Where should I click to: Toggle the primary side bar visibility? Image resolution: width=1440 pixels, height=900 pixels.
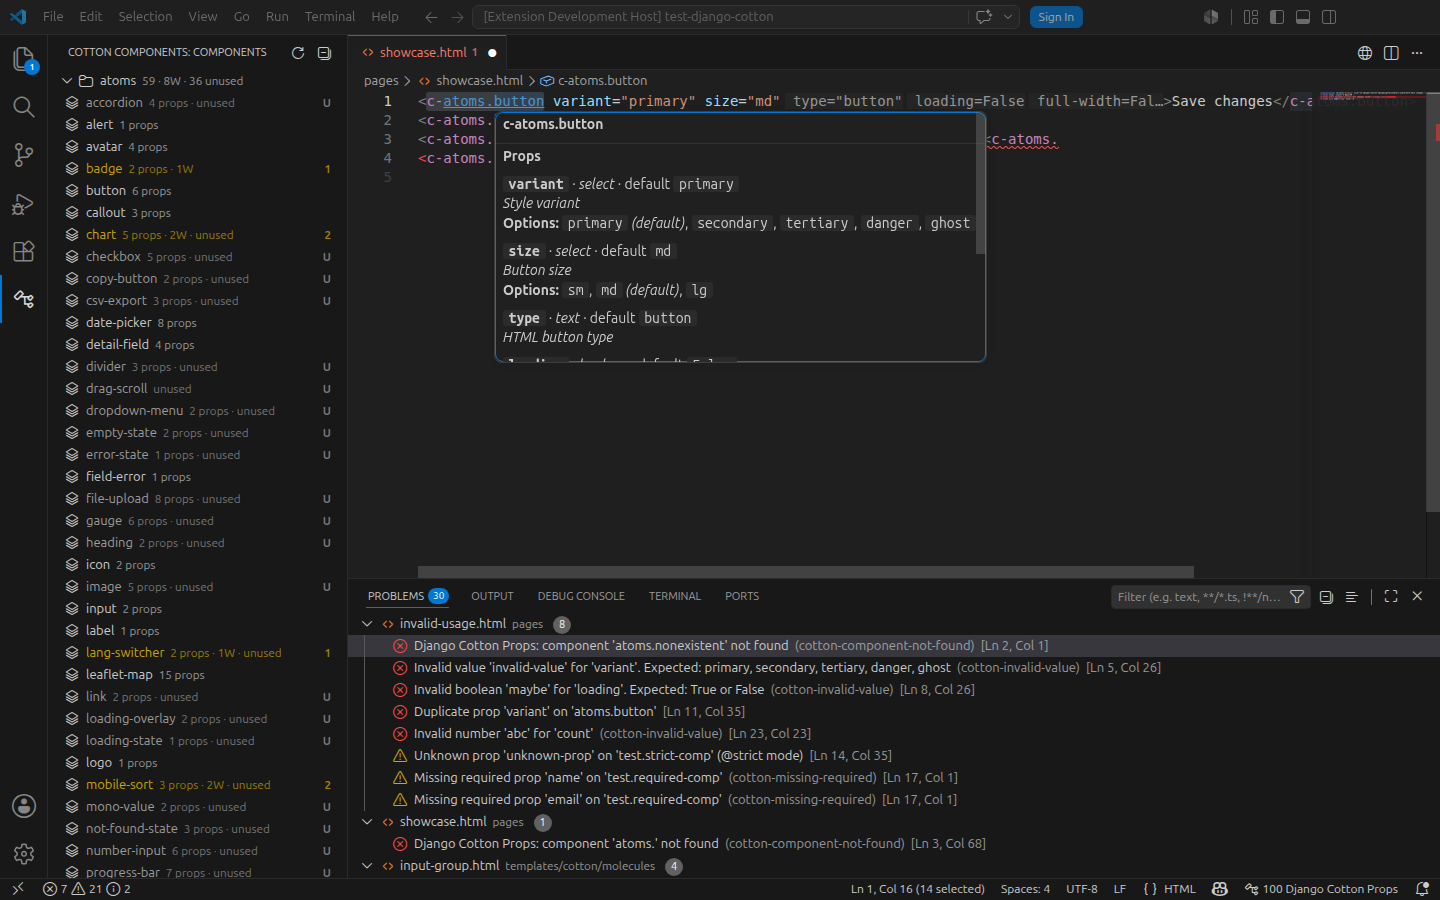[1277, 17]
